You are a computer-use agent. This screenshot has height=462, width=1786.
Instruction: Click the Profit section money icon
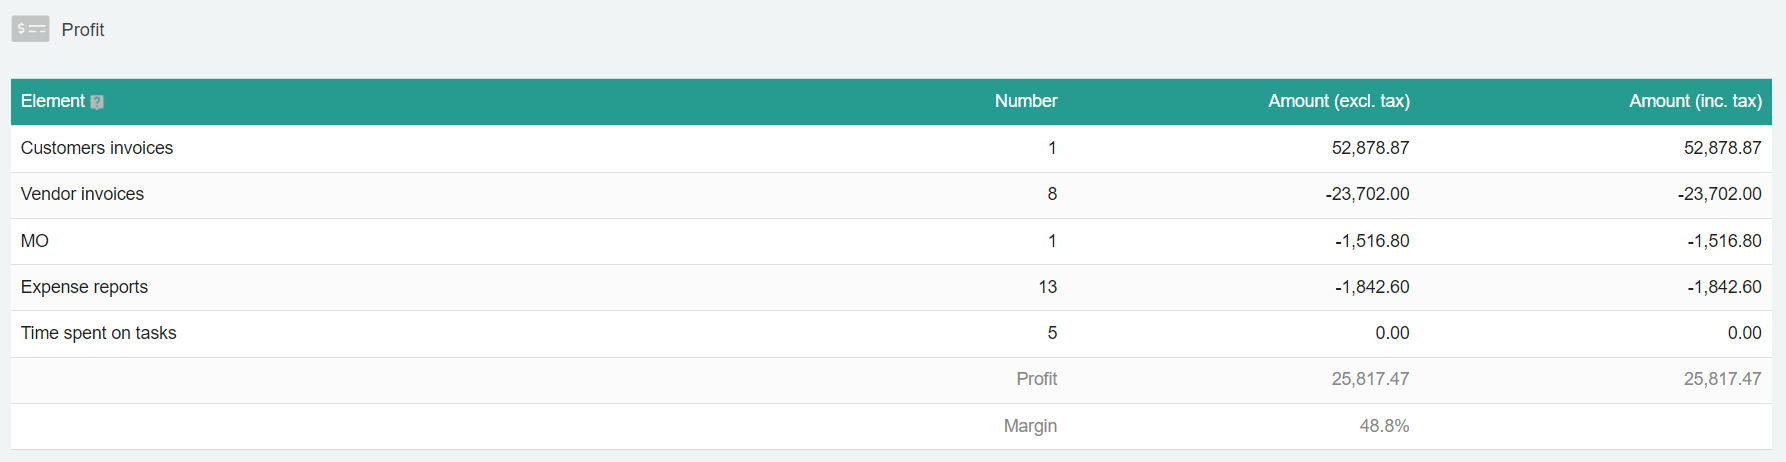[30, 29]
